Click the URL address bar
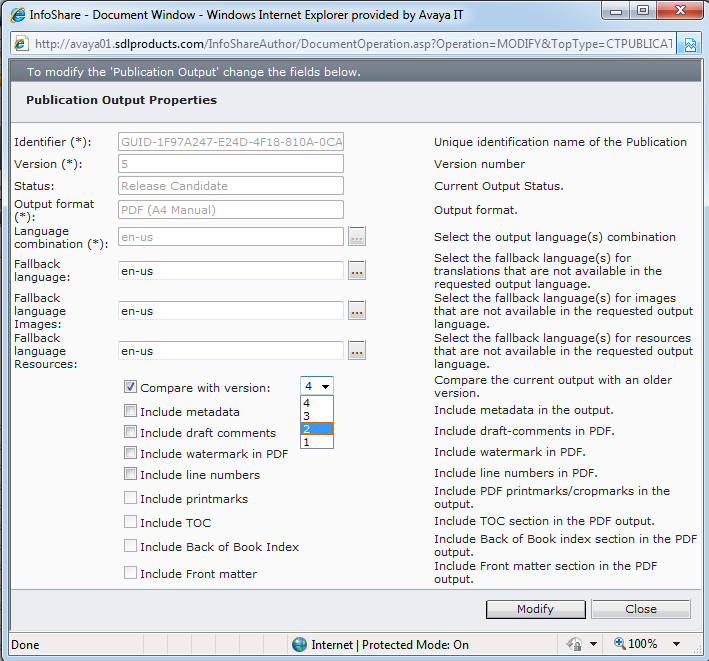709x661 pixels. pos(353,44)
